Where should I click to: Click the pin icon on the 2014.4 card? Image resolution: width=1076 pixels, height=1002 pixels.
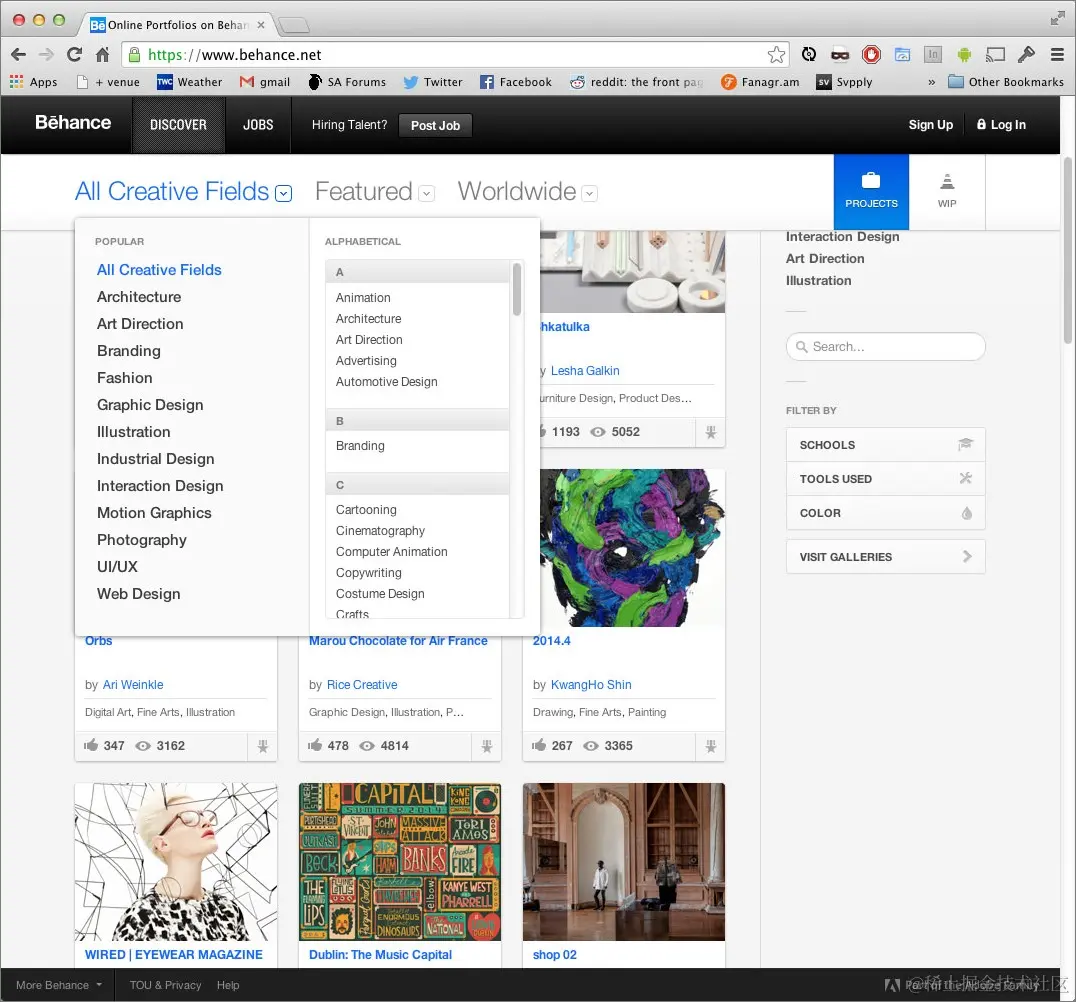(x=711, y=746)
